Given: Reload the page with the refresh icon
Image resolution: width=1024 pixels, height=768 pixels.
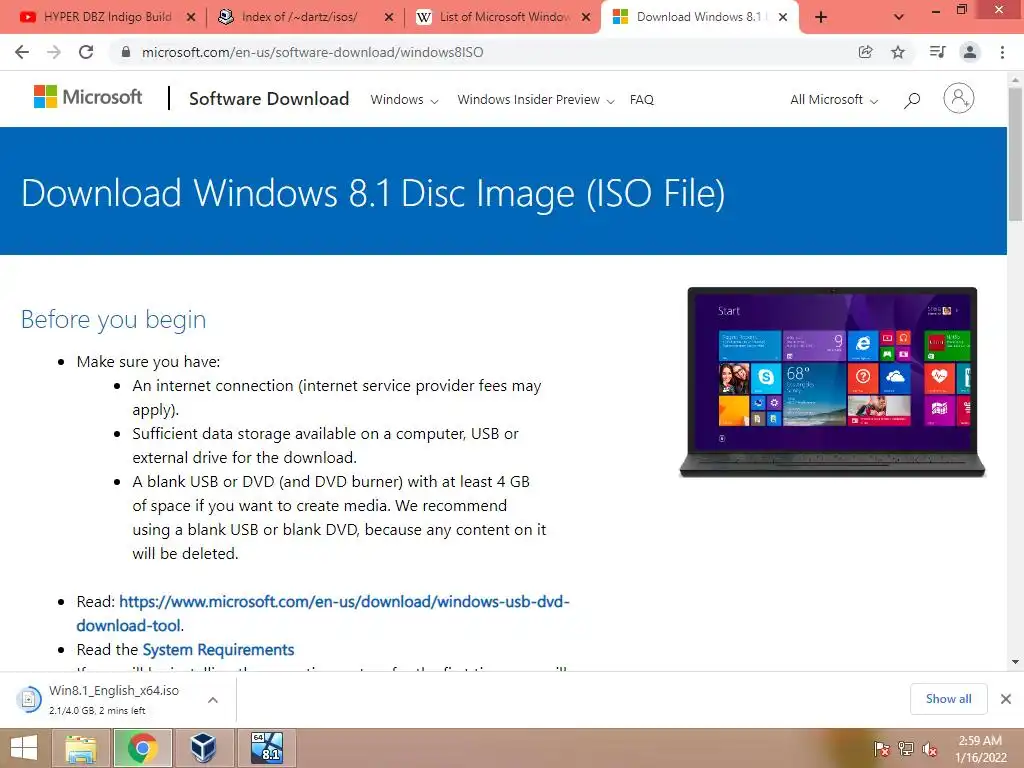Looking at the screenshot, I should [86, 52].
